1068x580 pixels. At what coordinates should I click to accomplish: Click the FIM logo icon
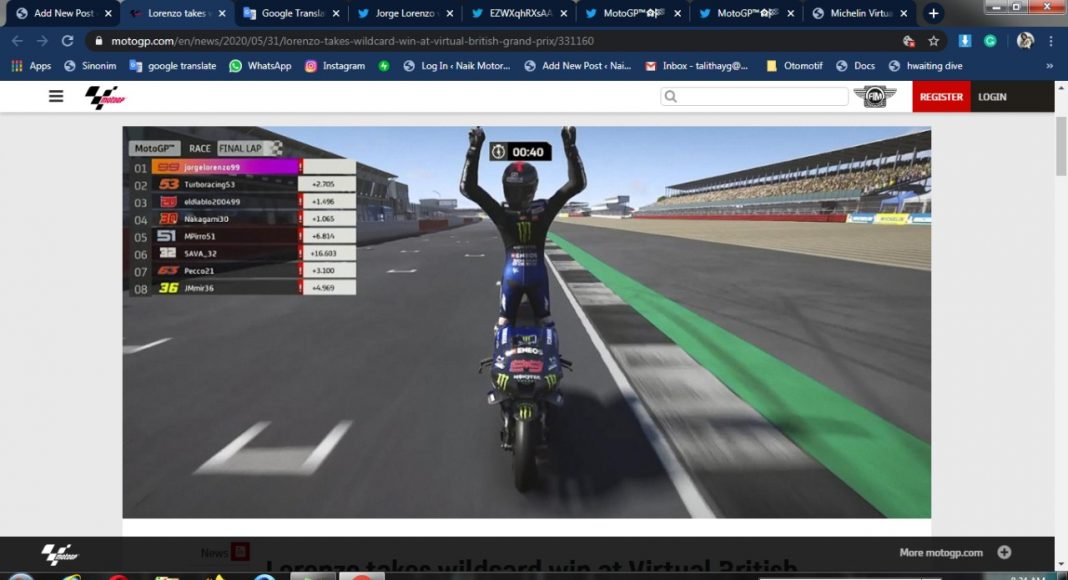click(x=874, y=96)
